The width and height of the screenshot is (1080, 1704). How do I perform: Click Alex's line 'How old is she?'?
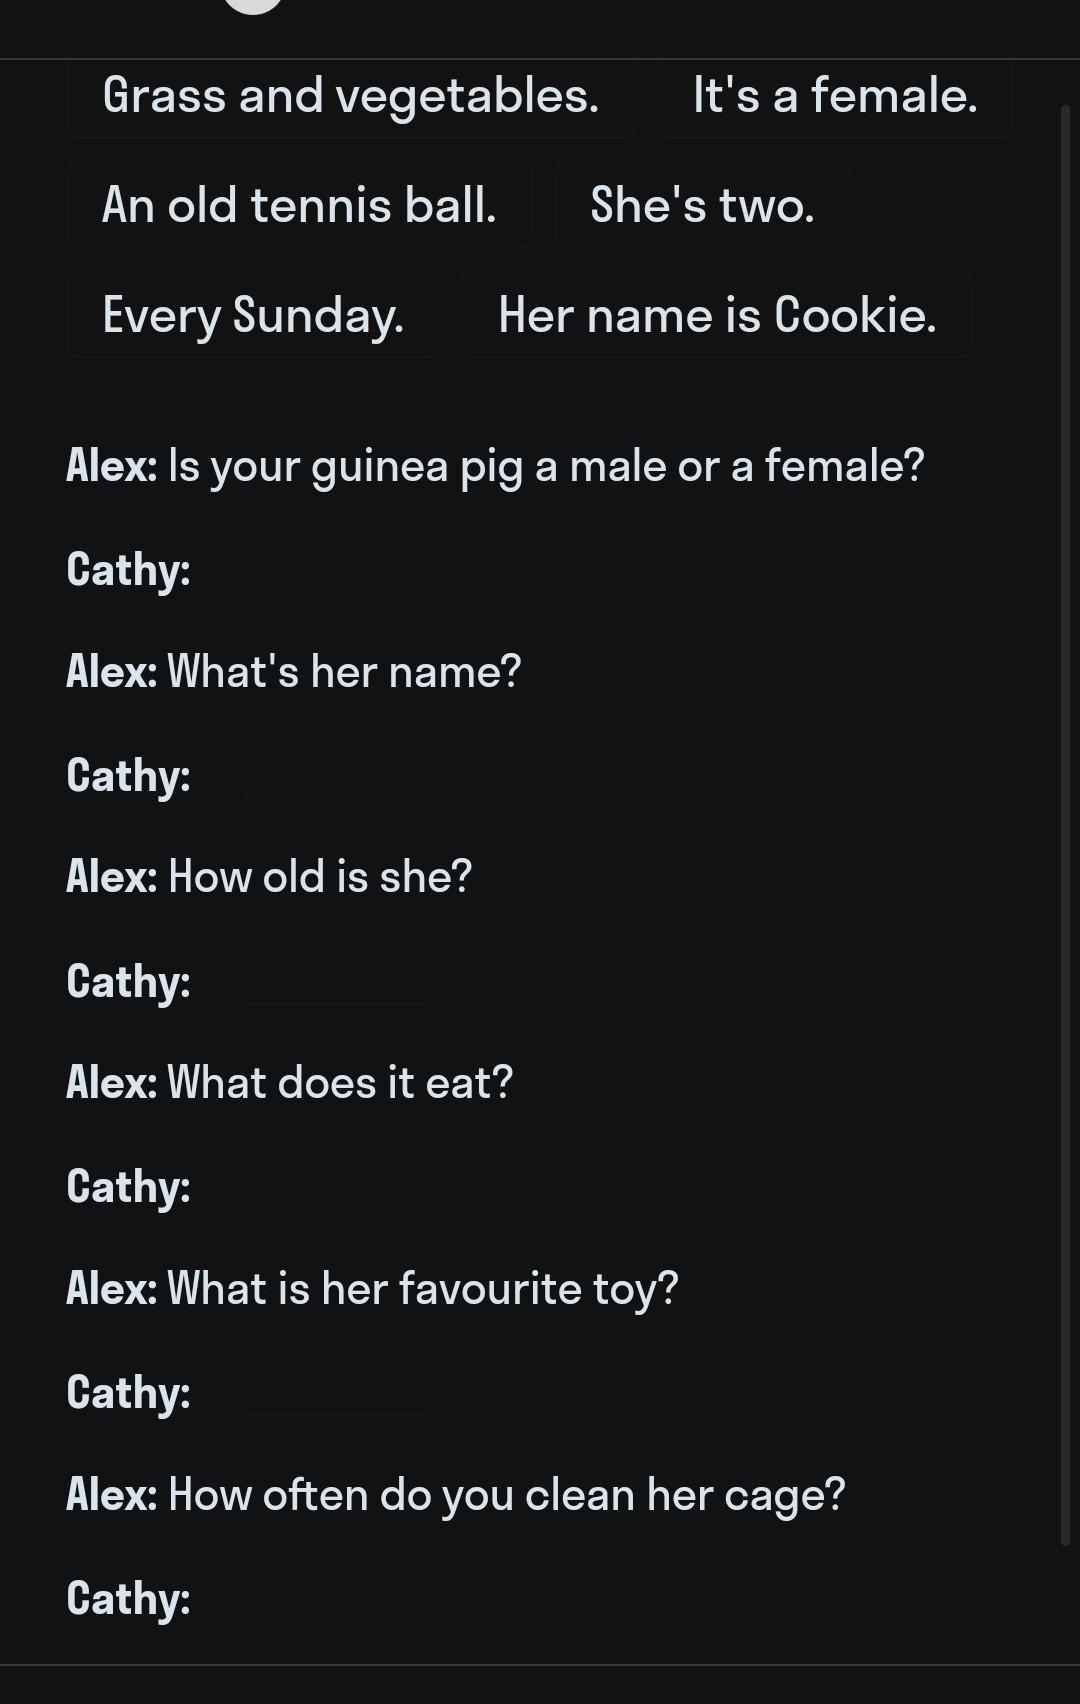click(x=269, y=877)
